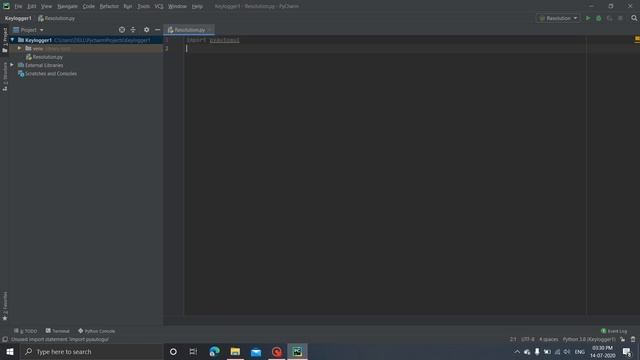The width and height of the screenshot is (640, 360).
Task: Open the notification center icon
Action: (627, 352)
